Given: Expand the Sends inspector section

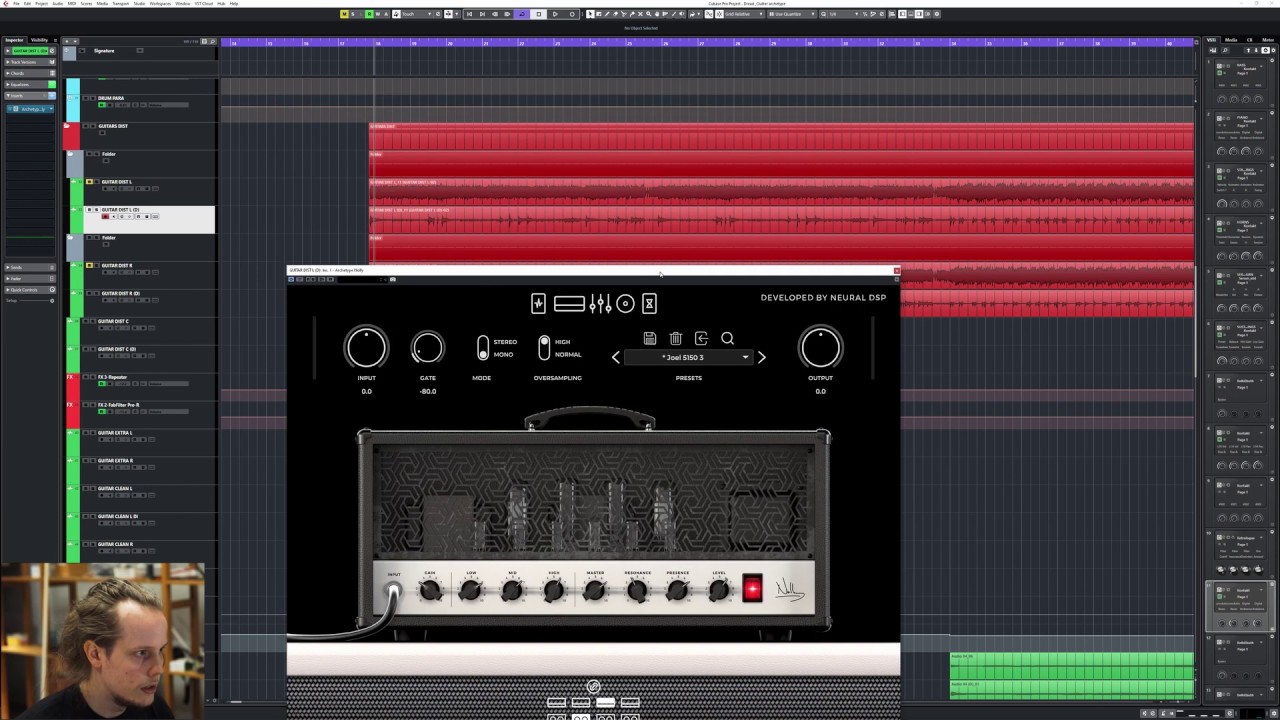Looking at the screenshot, I should (29, 267).
